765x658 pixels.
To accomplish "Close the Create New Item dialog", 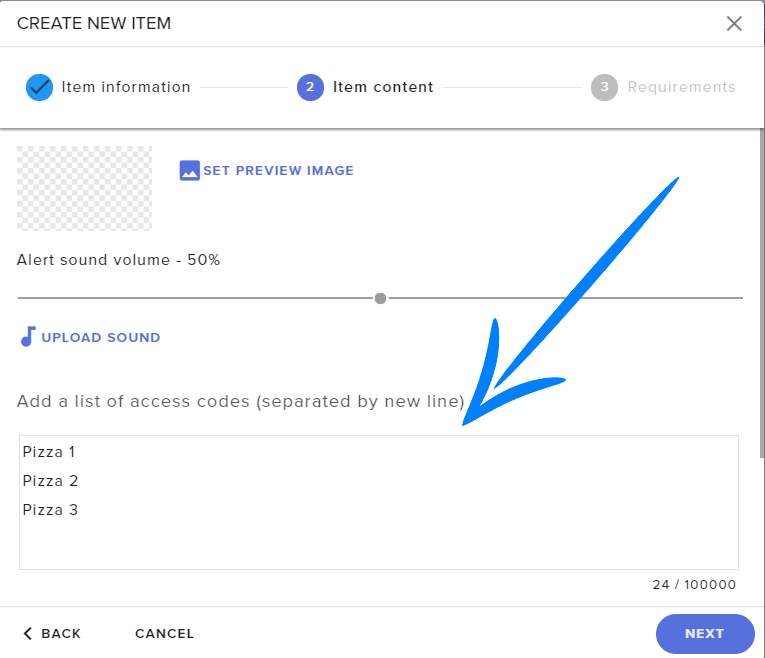I will click(x=734, y=23).
